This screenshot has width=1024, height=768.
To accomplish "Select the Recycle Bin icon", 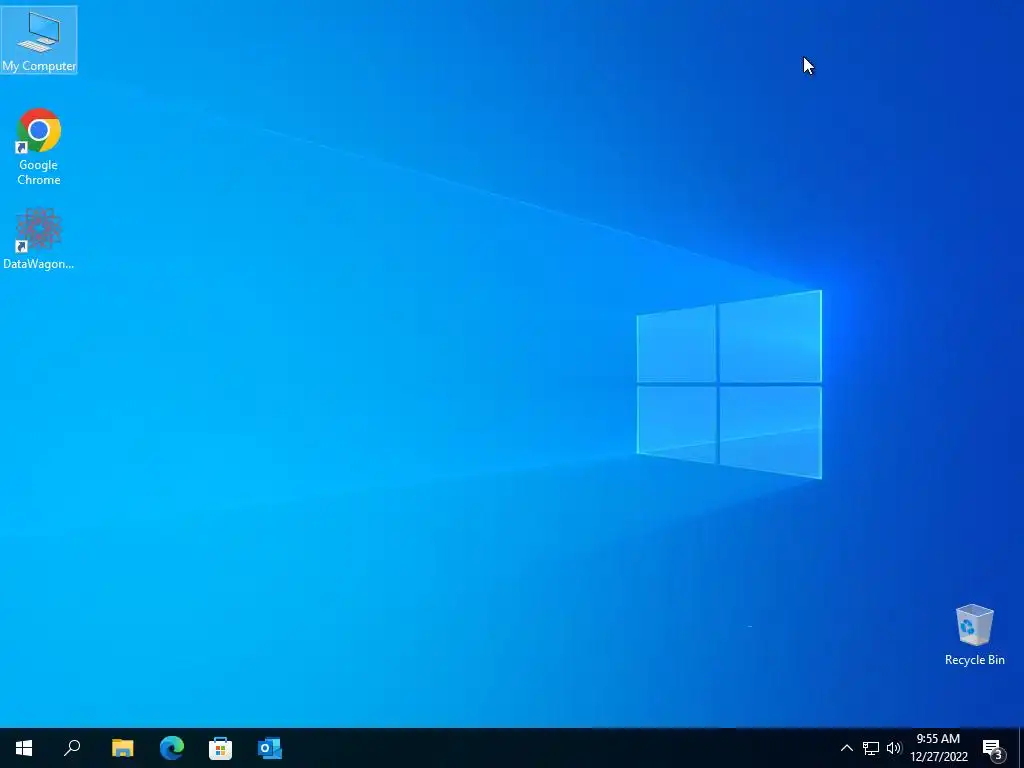I will click(974, 635).
